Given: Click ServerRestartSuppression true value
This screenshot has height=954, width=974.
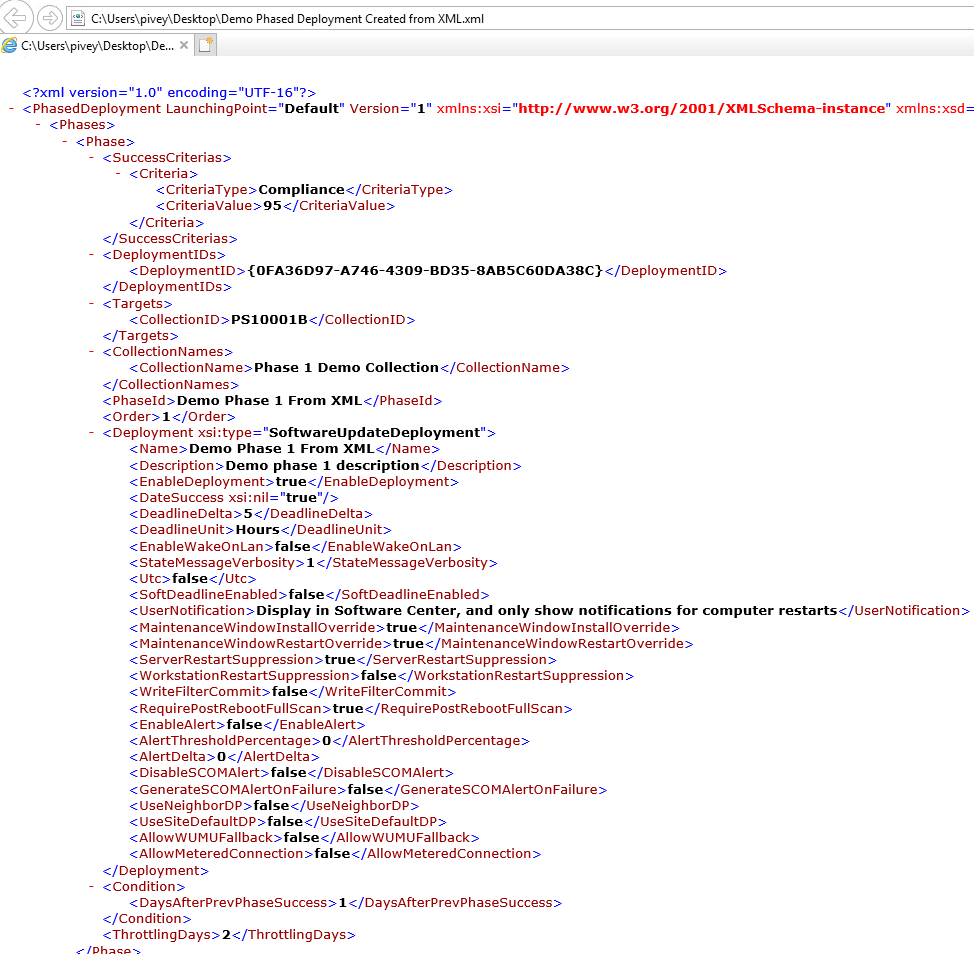Looking at the screenshot, I should click(x=340, y=660).
